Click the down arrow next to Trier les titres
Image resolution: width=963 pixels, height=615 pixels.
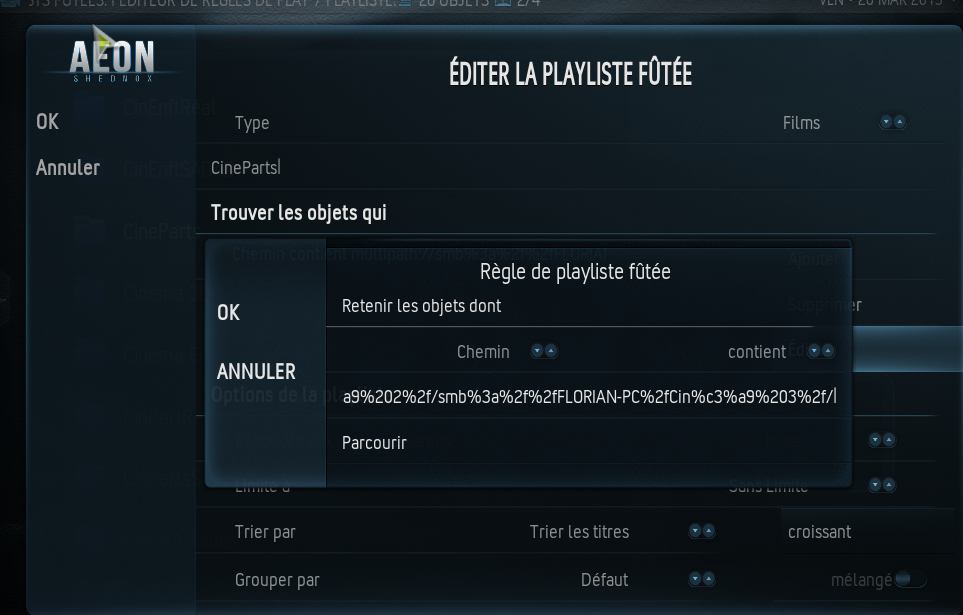coord(695,531)
